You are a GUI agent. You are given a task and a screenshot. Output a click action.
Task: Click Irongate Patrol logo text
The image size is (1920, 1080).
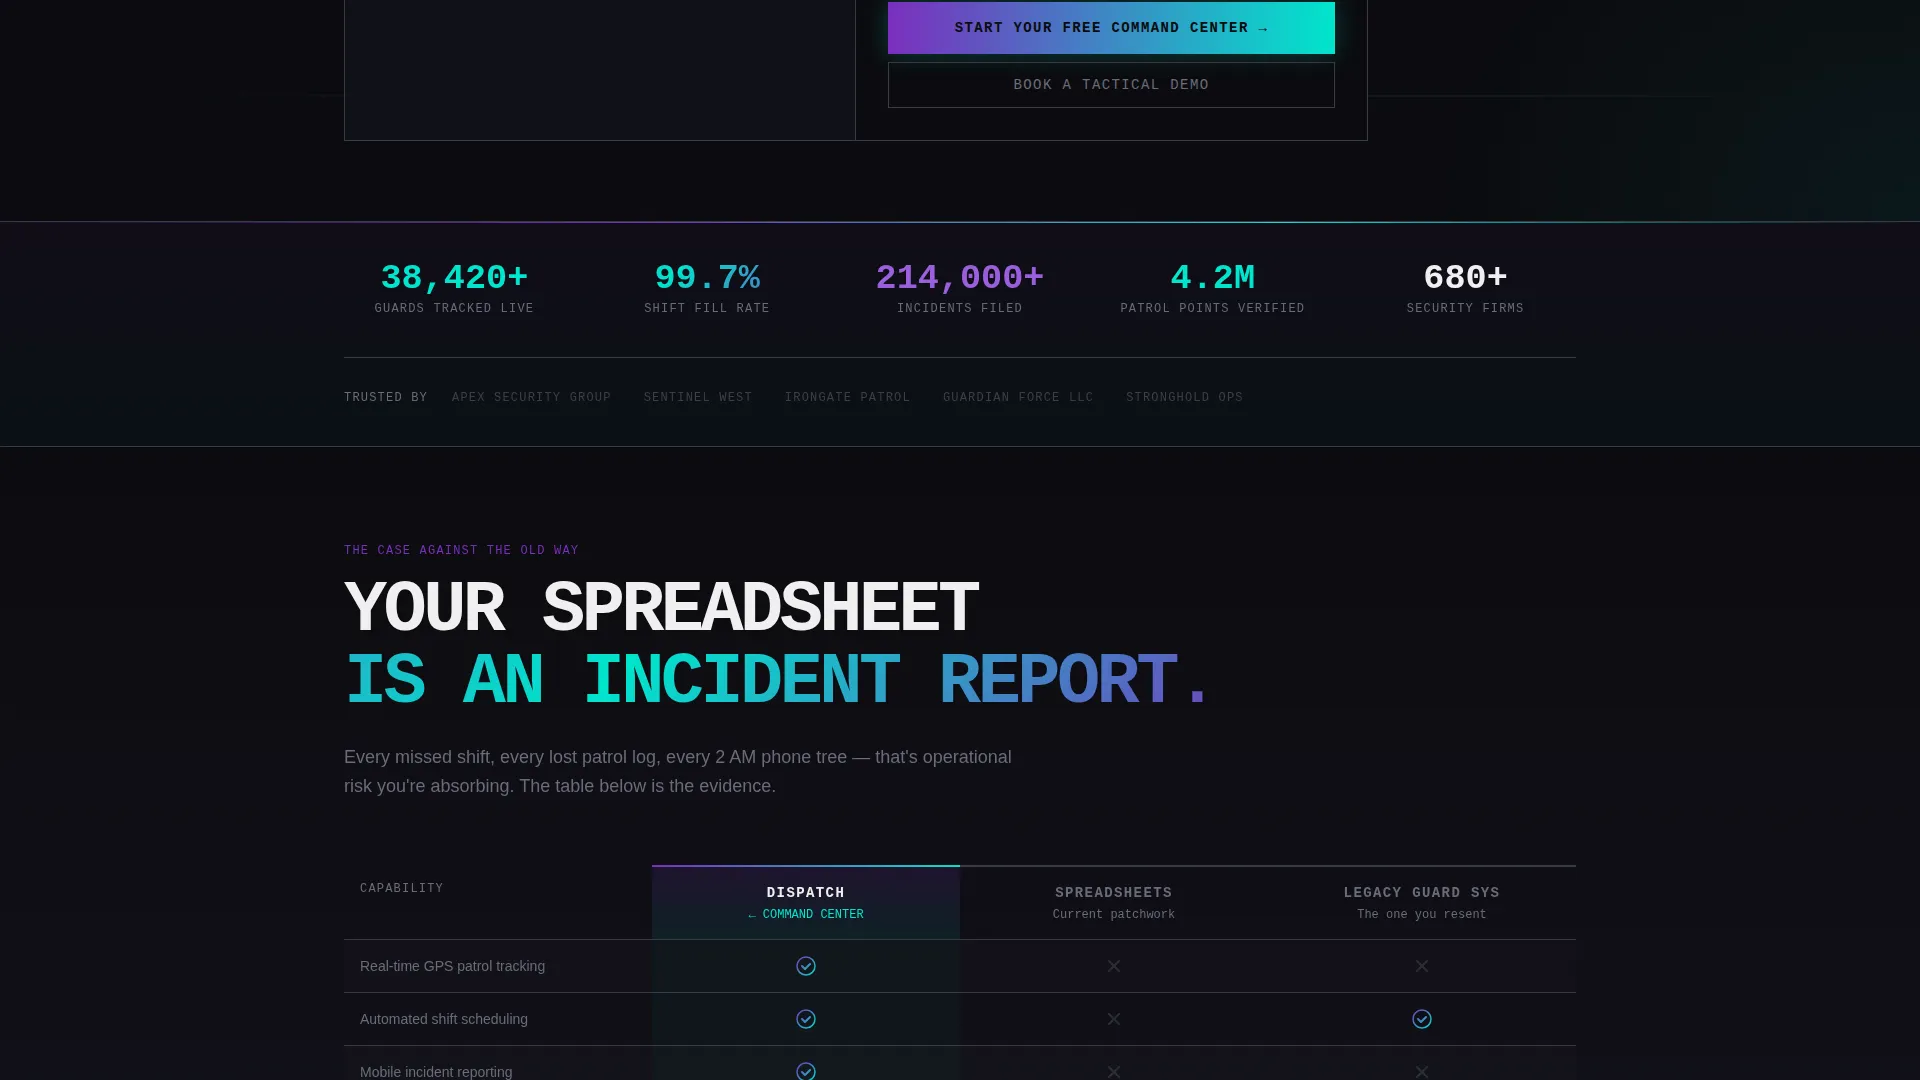(x=848, y=397)
